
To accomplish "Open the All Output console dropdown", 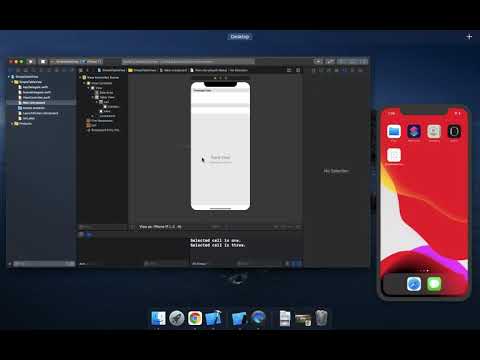I will point(199,264).
